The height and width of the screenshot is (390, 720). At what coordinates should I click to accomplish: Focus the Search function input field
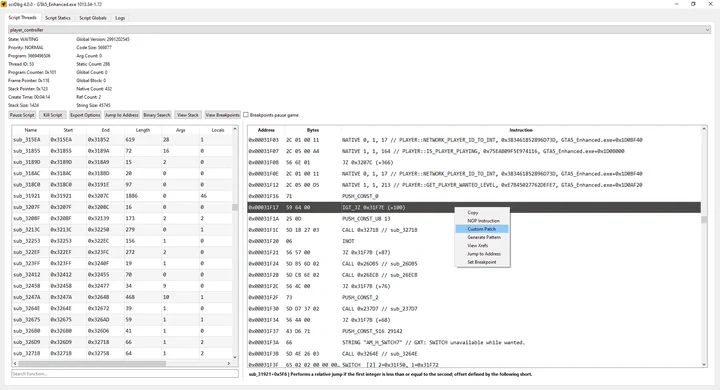125,374
